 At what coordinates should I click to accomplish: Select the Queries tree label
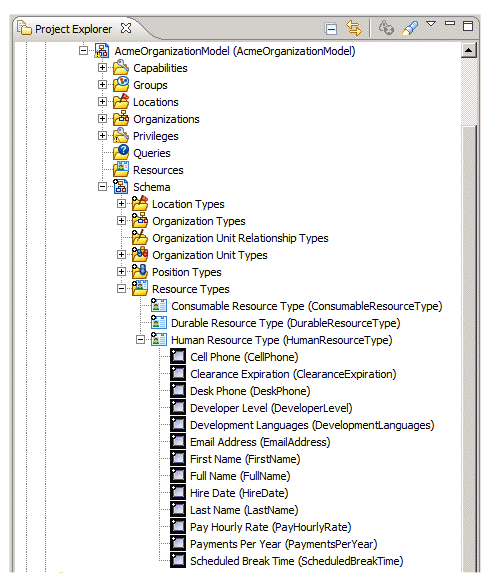point(152,153)
